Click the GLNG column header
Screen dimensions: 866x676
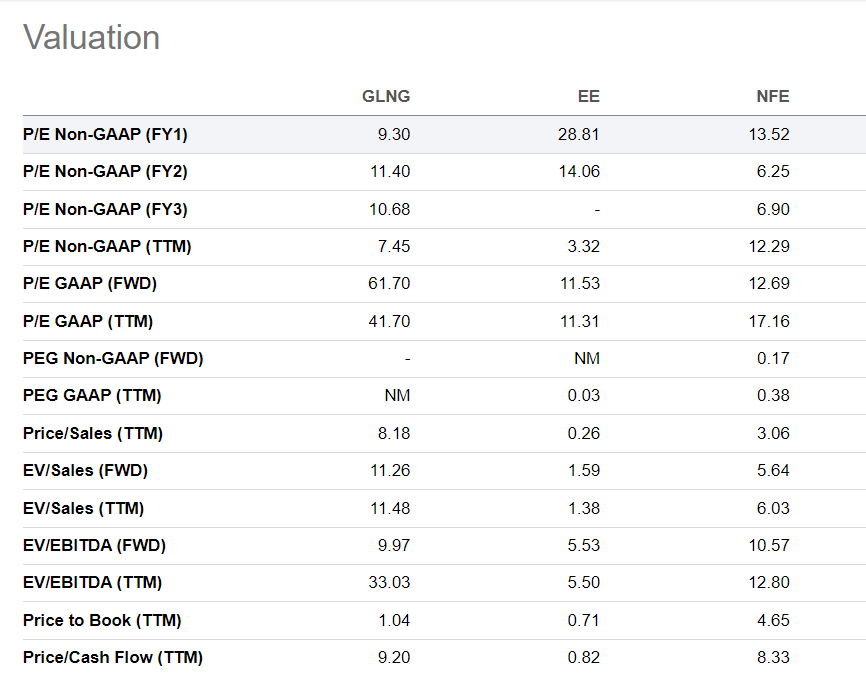[x=385, y=97]
